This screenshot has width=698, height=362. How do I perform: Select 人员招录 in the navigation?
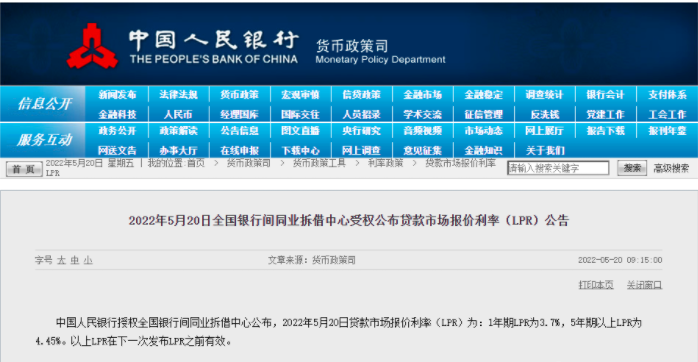pos(361,114)
